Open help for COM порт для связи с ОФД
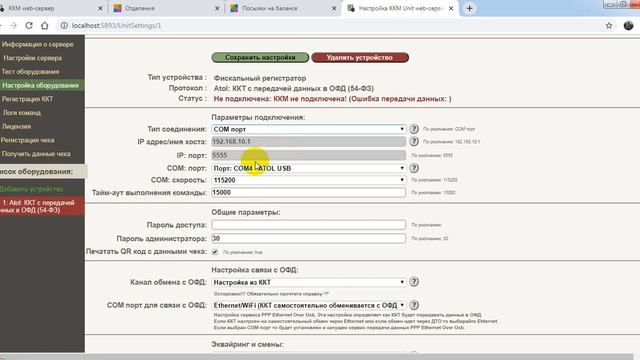640x360 pixels. tap(414, 305)
